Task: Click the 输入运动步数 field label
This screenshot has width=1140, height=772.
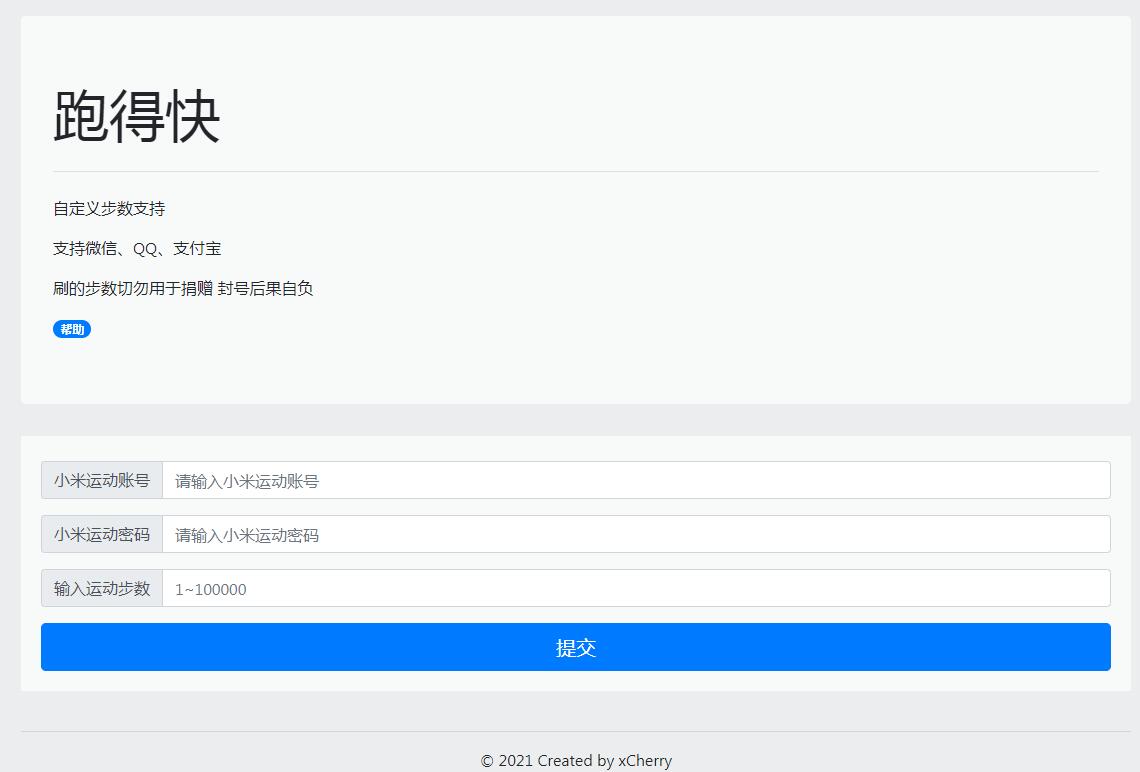Action: [101, 588]
